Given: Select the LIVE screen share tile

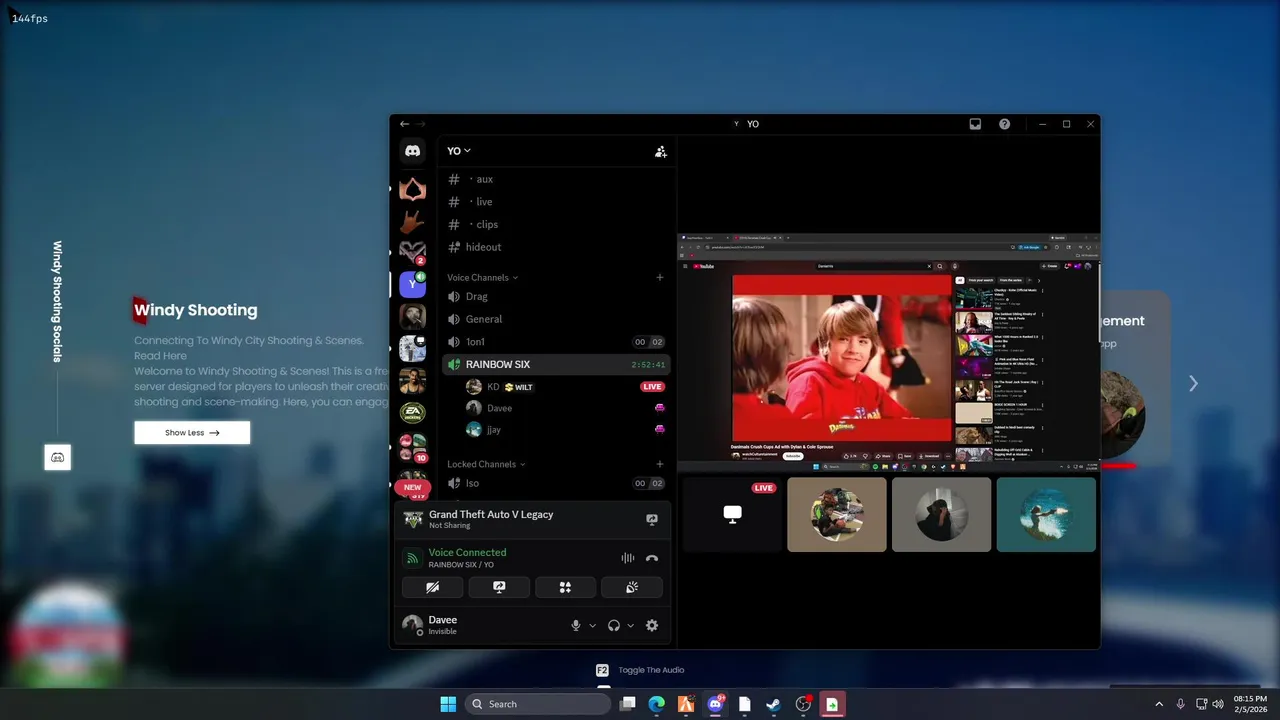Looking at the screenshot, I should coord(732,514).
